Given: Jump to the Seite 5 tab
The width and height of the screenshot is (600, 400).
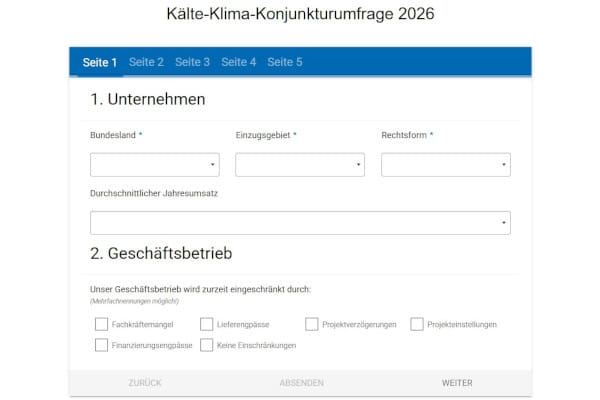Looking at the screenshot, I should click(285, 62).
